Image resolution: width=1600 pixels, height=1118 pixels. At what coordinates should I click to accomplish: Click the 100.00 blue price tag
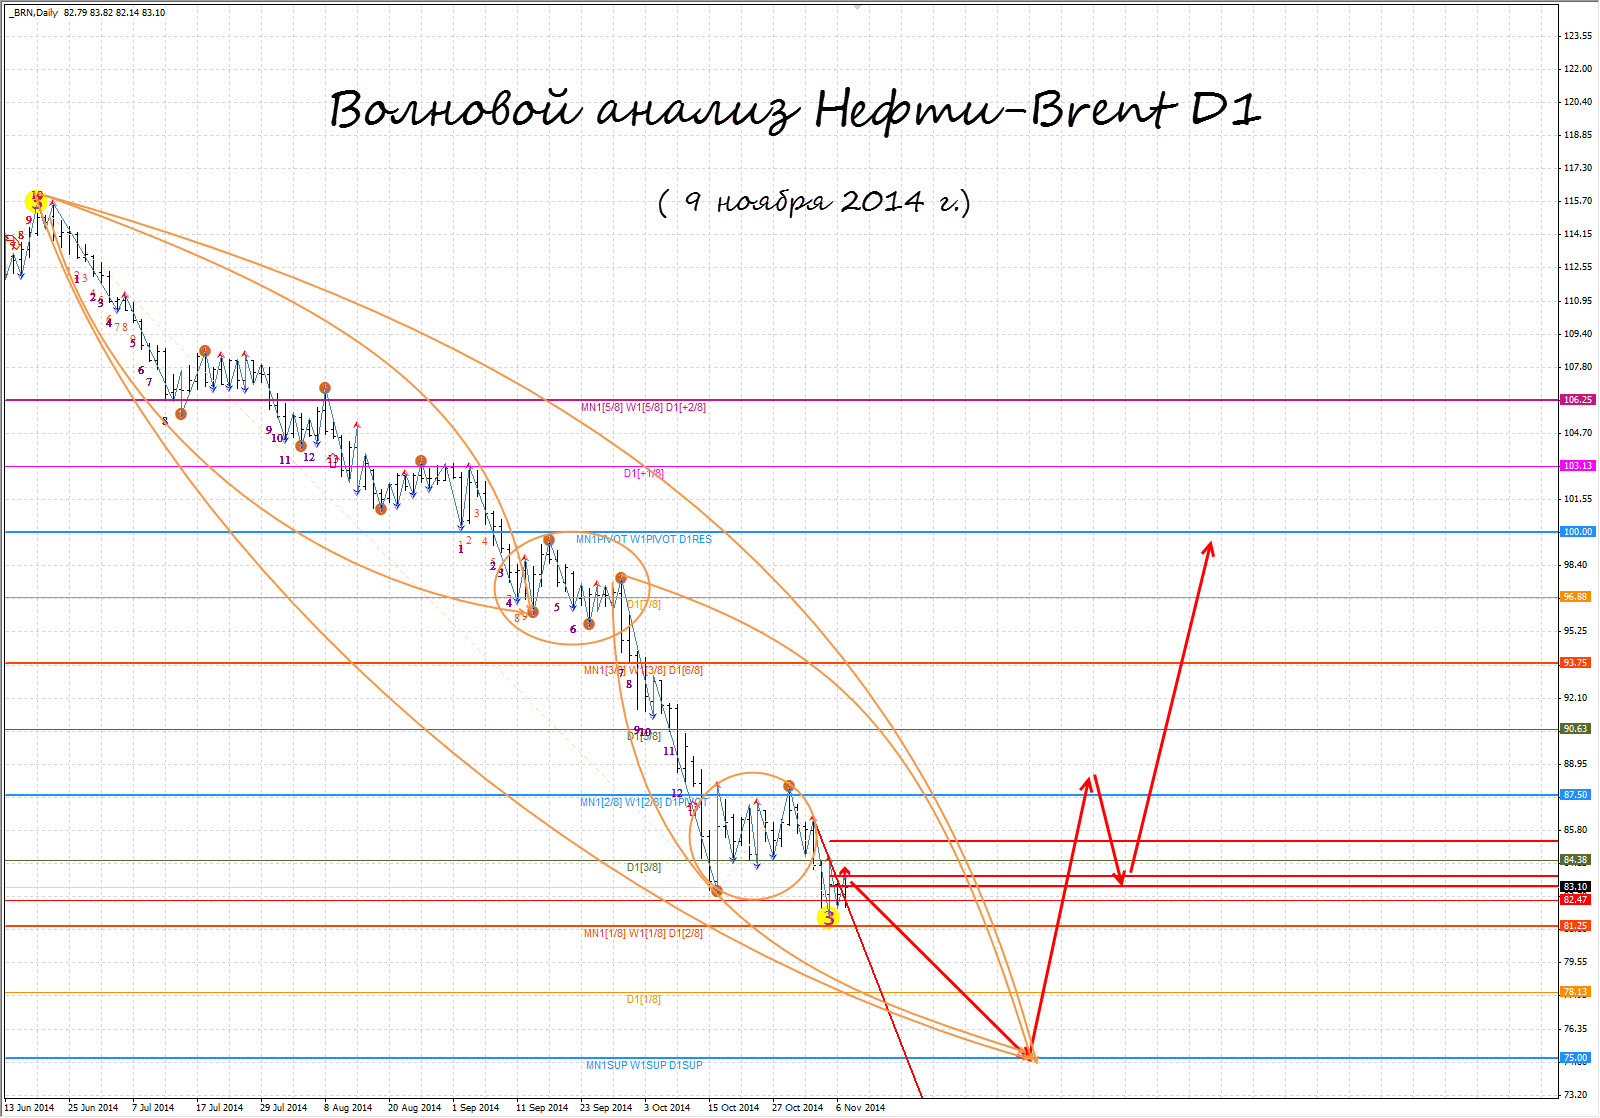click(x=1577, y=532)
